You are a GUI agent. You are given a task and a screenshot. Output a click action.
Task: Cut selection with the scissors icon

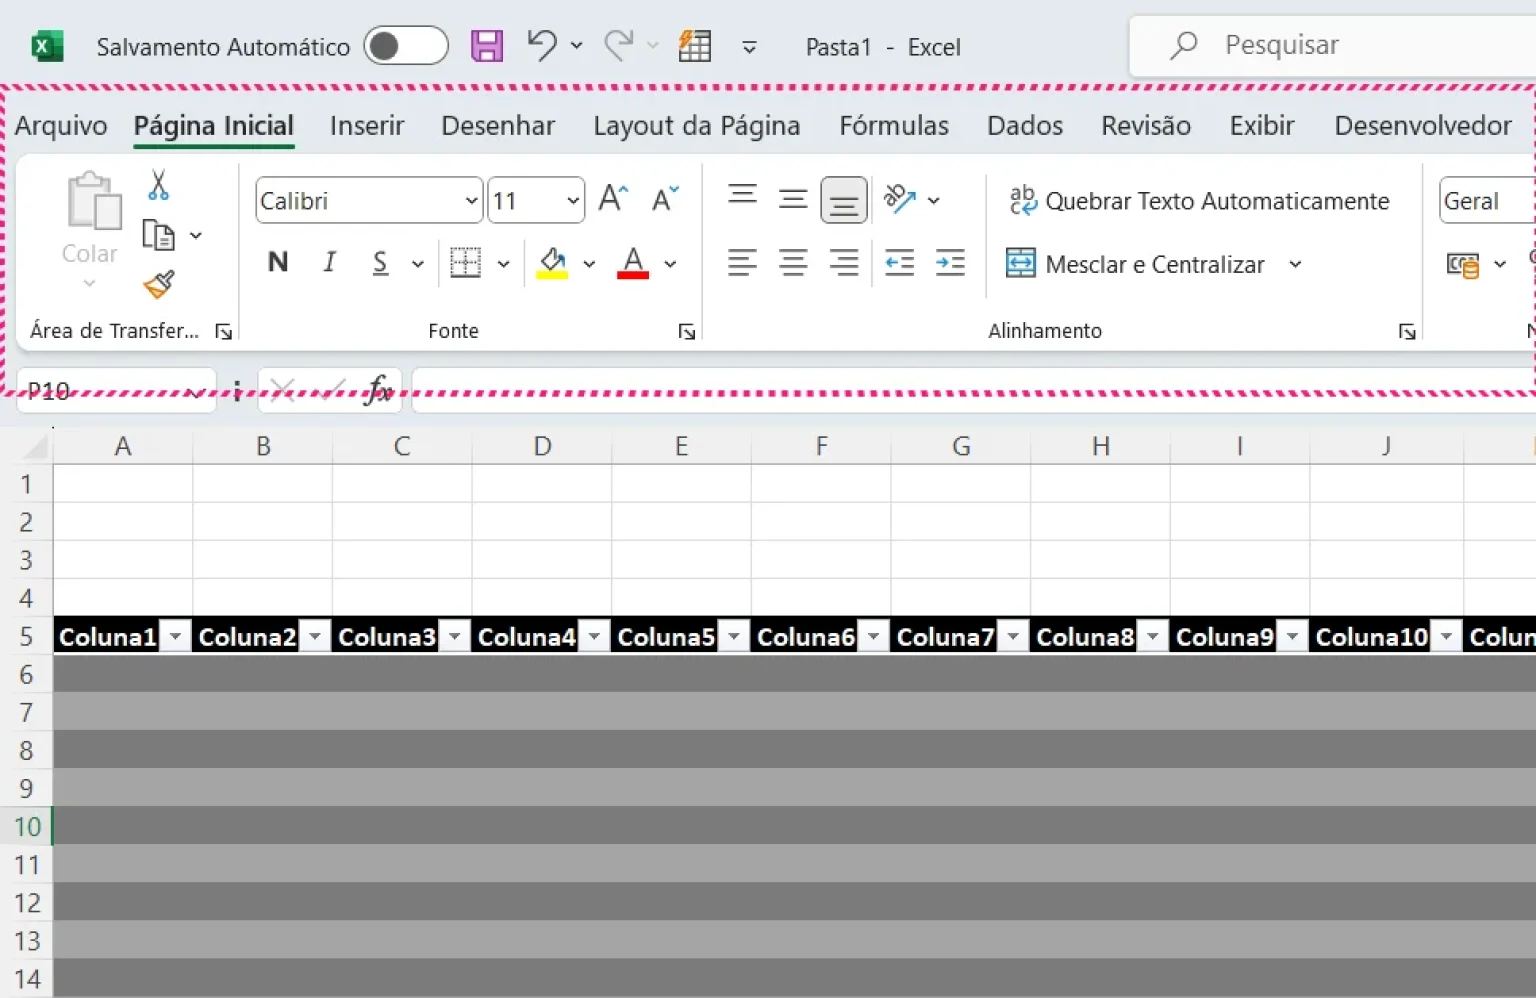158,185
